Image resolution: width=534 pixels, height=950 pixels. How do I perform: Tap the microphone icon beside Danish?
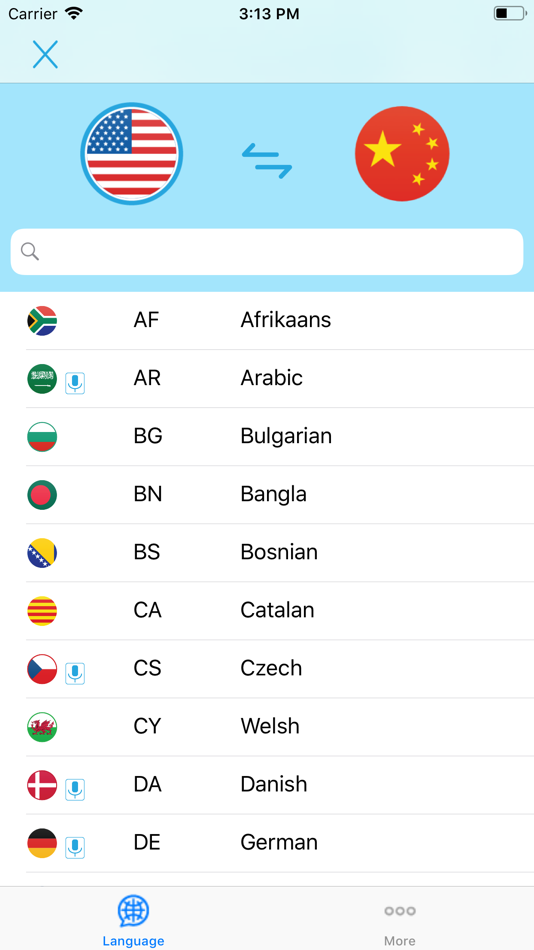click(75, 789)
